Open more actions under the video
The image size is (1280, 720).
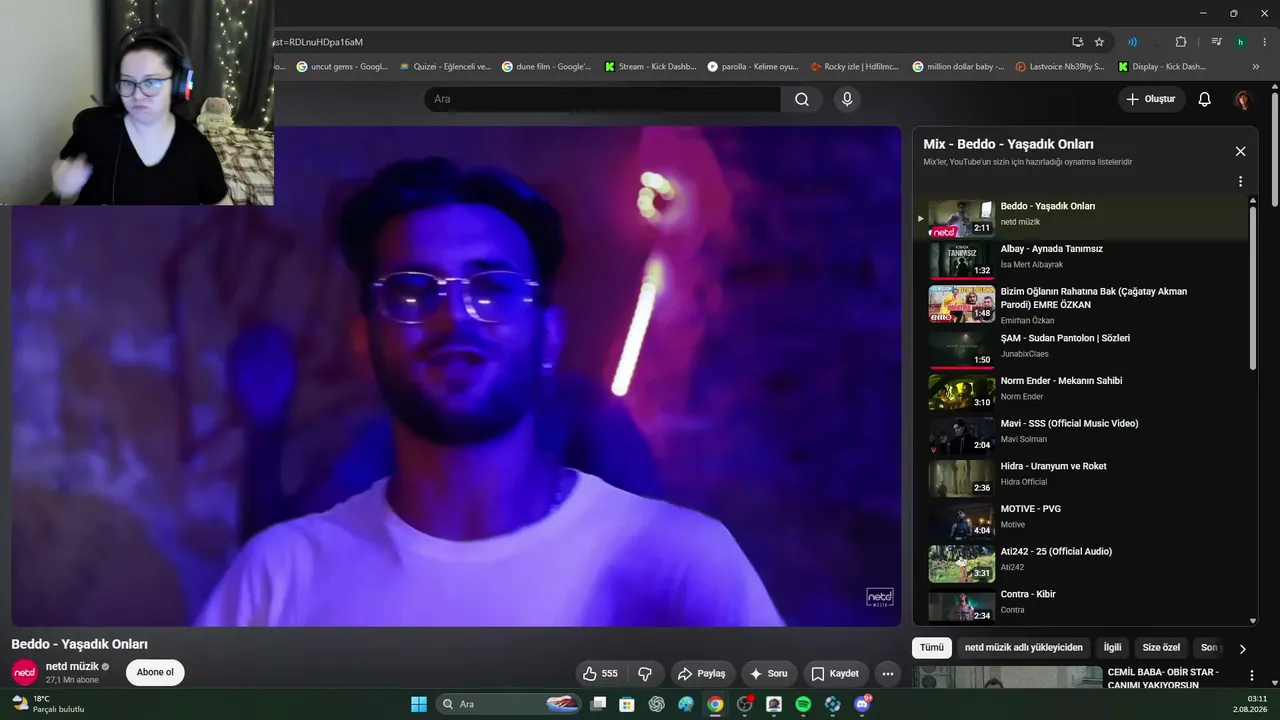pos(887,674)
